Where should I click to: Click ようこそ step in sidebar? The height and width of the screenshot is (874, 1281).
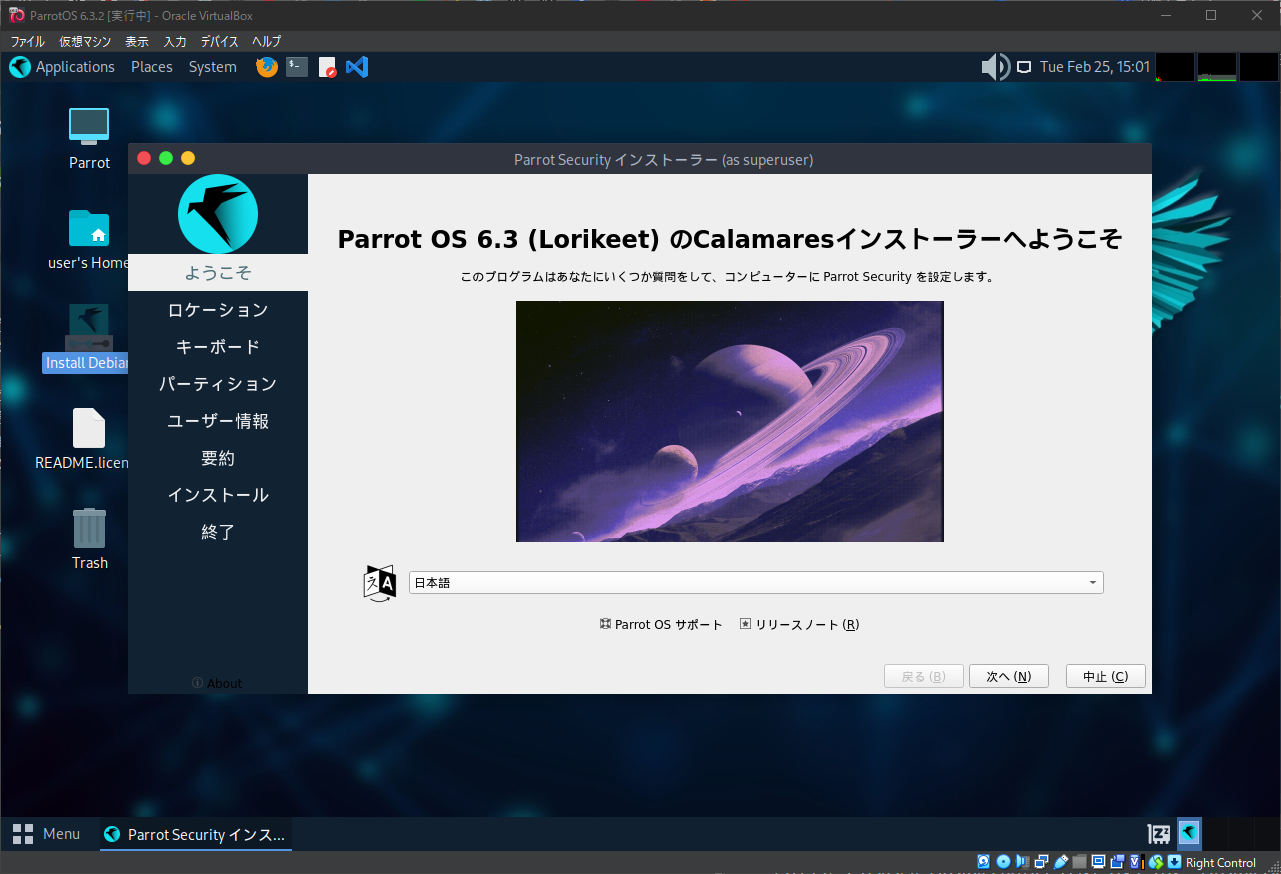click(218, 272)
